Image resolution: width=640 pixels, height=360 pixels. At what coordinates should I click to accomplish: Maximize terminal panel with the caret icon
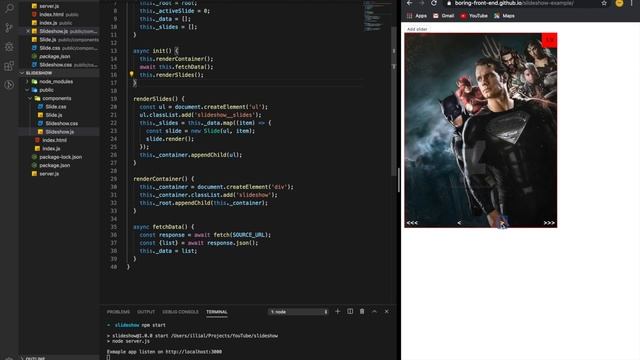click(374, 311)
